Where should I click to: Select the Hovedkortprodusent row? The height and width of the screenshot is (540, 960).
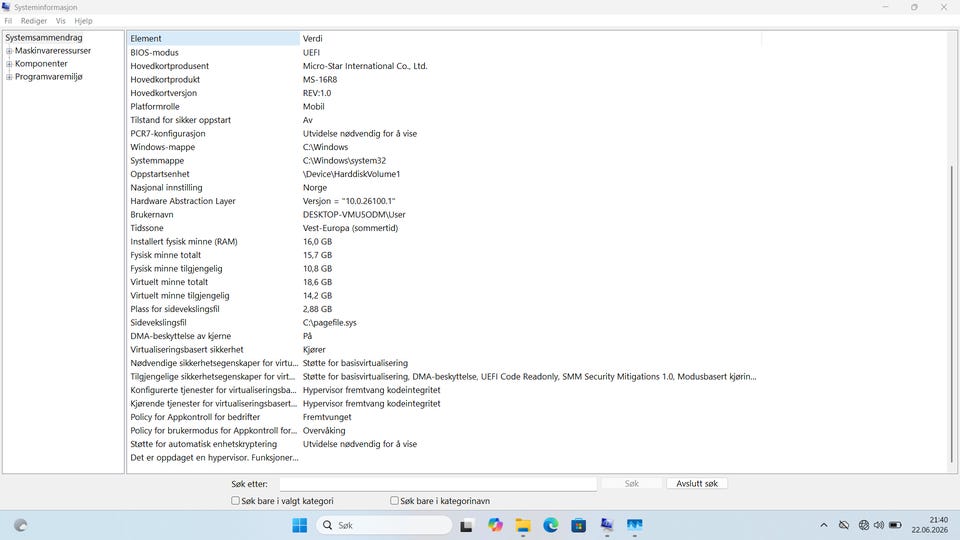pyautogui.click(x=444, y=66)
